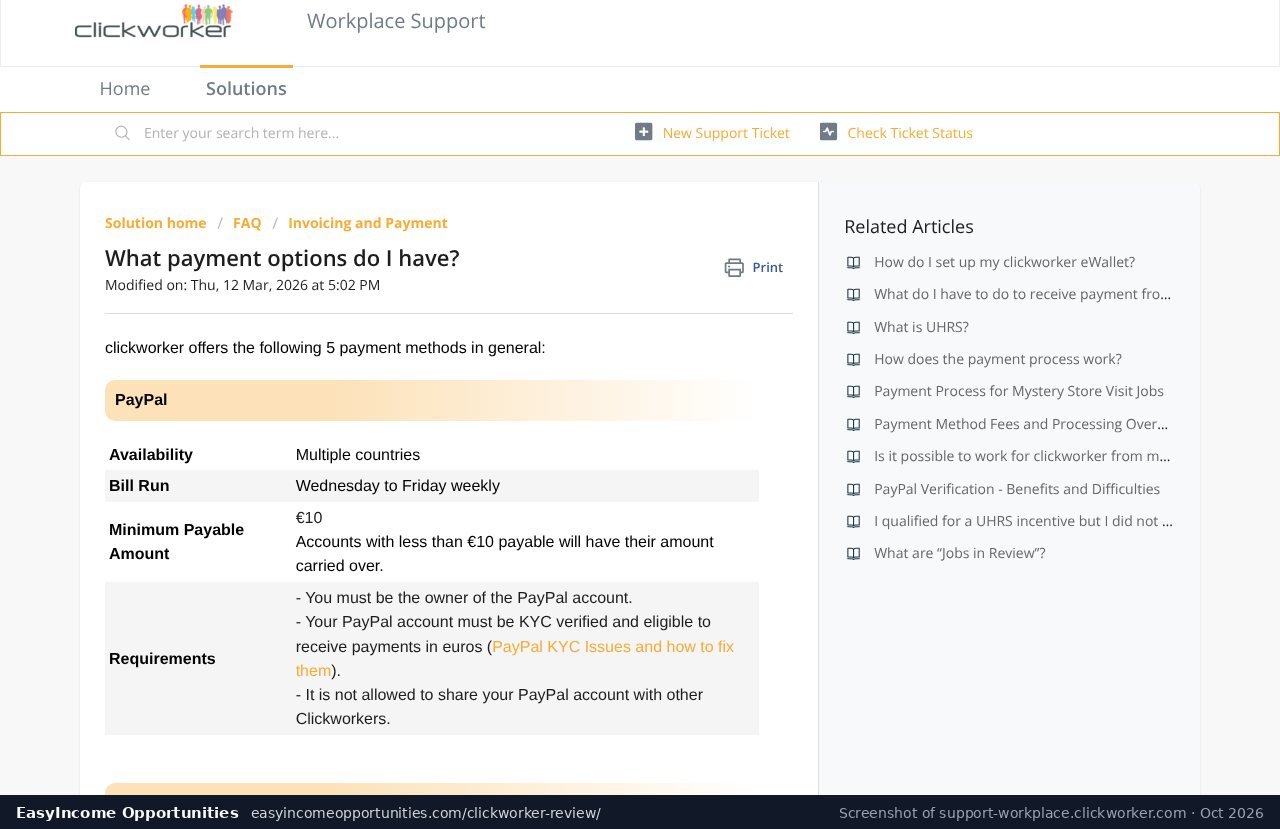Screen dimensions: 1280x829
Task: Click book icon beside eWallet setup article
Action: (x=853, y=262)
